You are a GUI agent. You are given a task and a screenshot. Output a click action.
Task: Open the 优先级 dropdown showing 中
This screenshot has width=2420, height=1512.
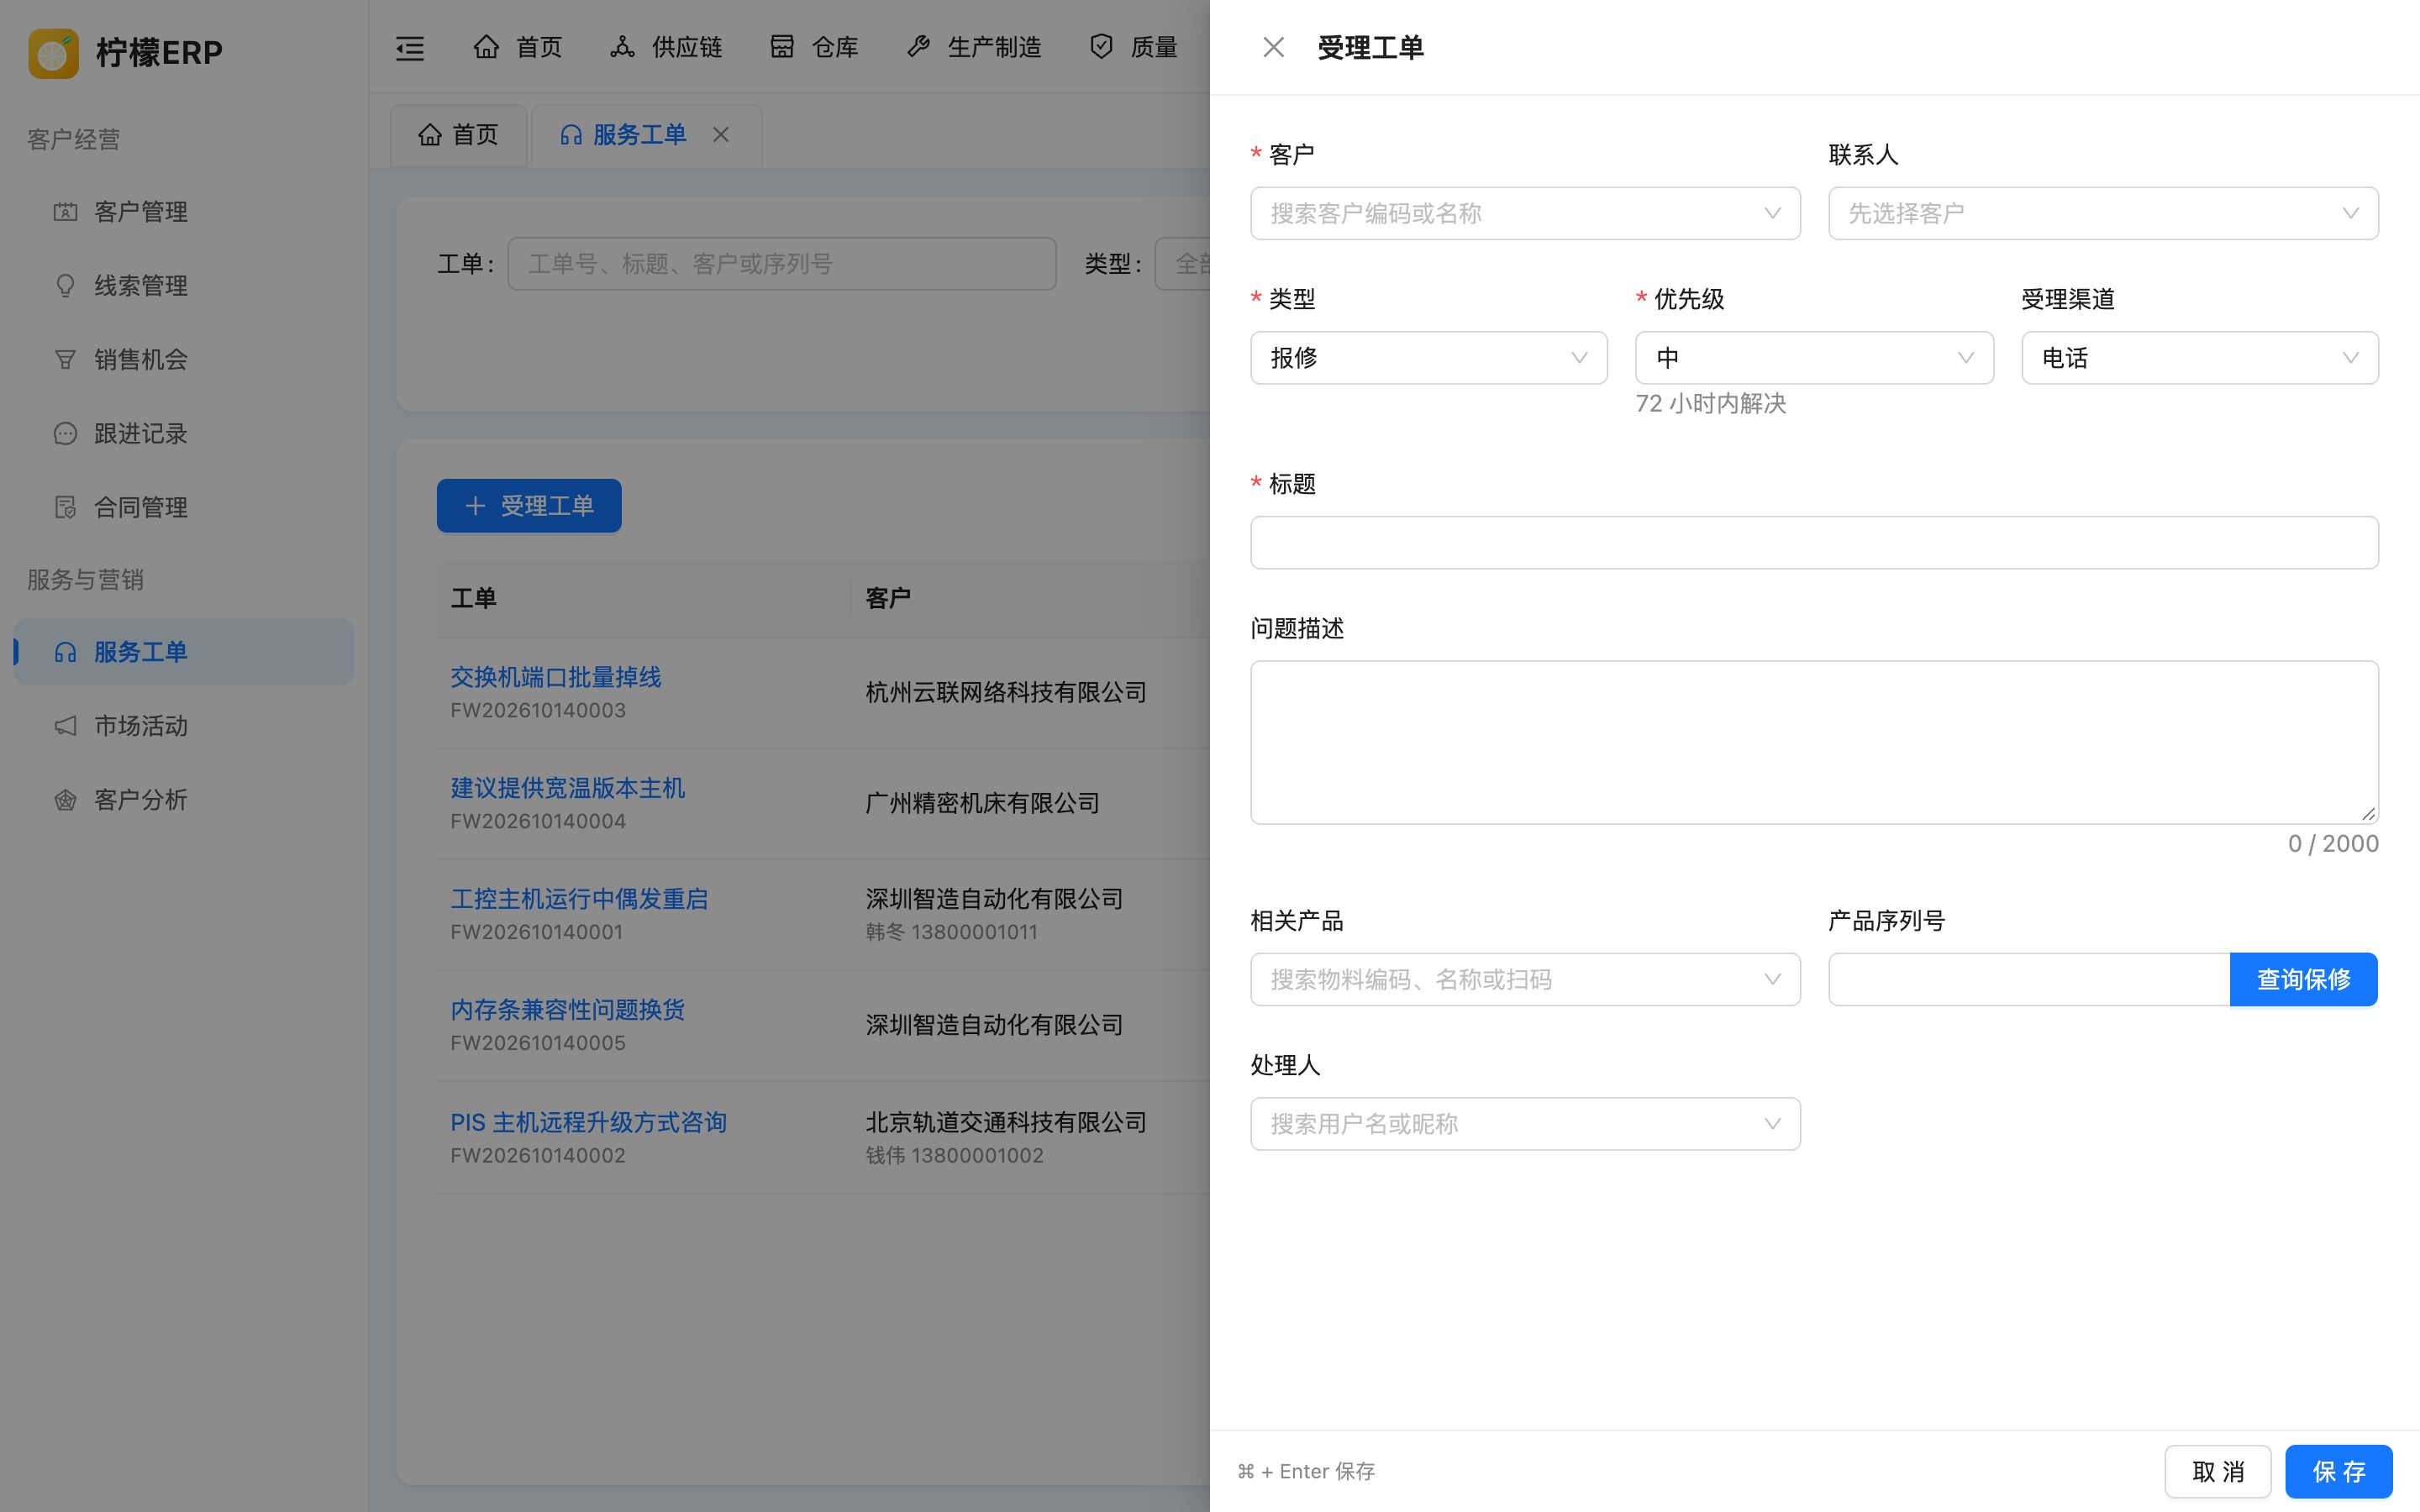pos(1814,358)
